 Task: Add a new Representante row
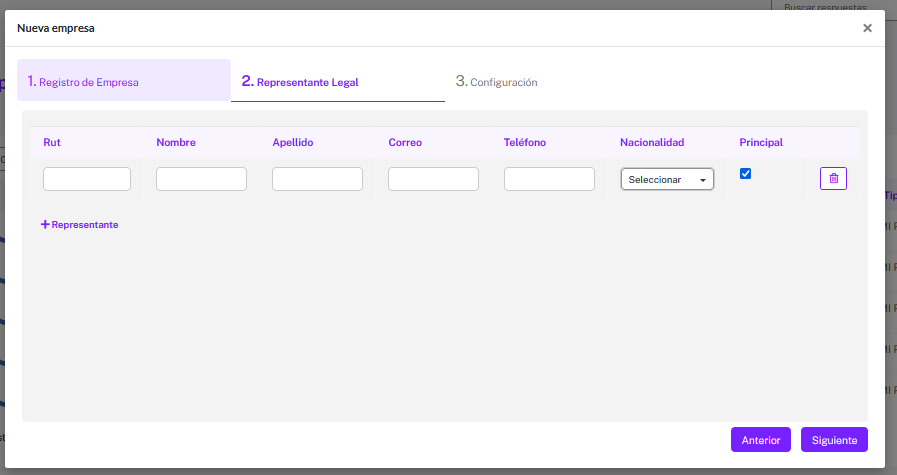[80, 225]
